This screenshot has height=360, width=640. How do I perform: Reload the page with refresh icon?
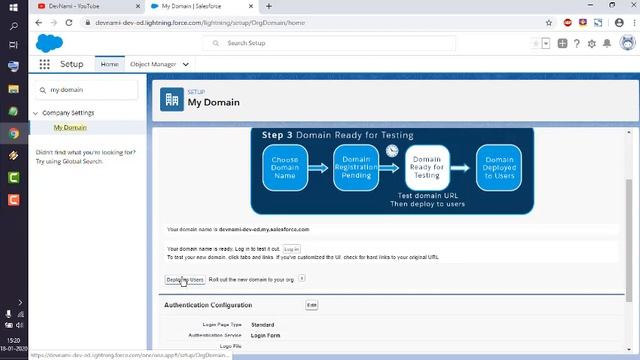click(69, 23)
